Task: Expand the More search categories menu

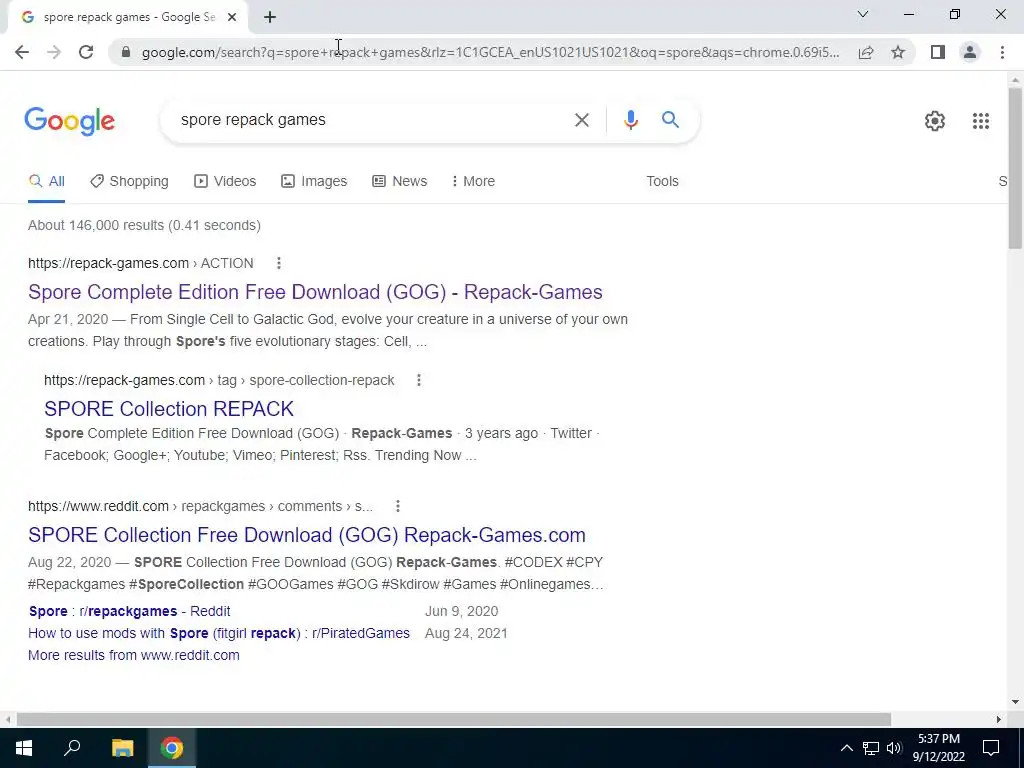Action: click(x=473, y=182)
